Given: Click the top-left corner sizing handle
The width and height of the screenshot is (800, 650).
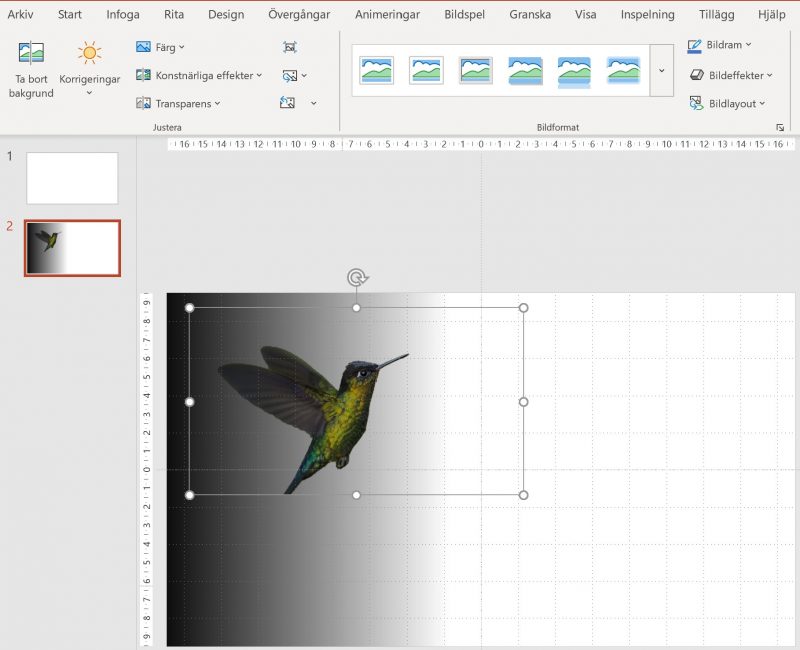Looking at the screenshot, I should pos(189,308).
